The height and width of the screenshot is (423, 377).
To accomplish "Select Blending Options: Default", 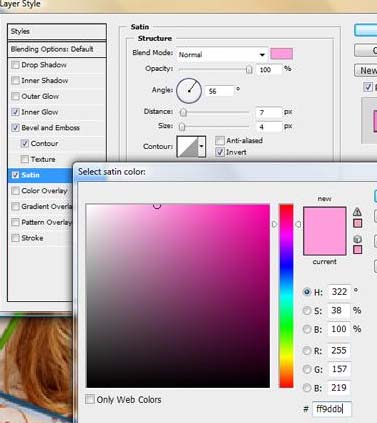I will 57,49.
